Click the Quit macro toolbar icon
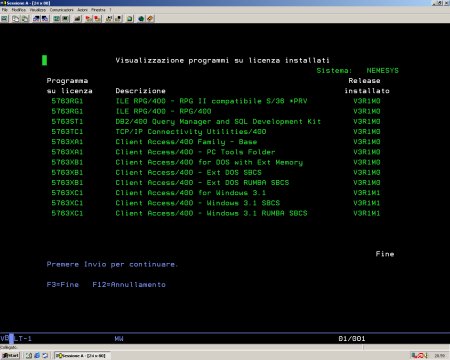 click(118, 19)
